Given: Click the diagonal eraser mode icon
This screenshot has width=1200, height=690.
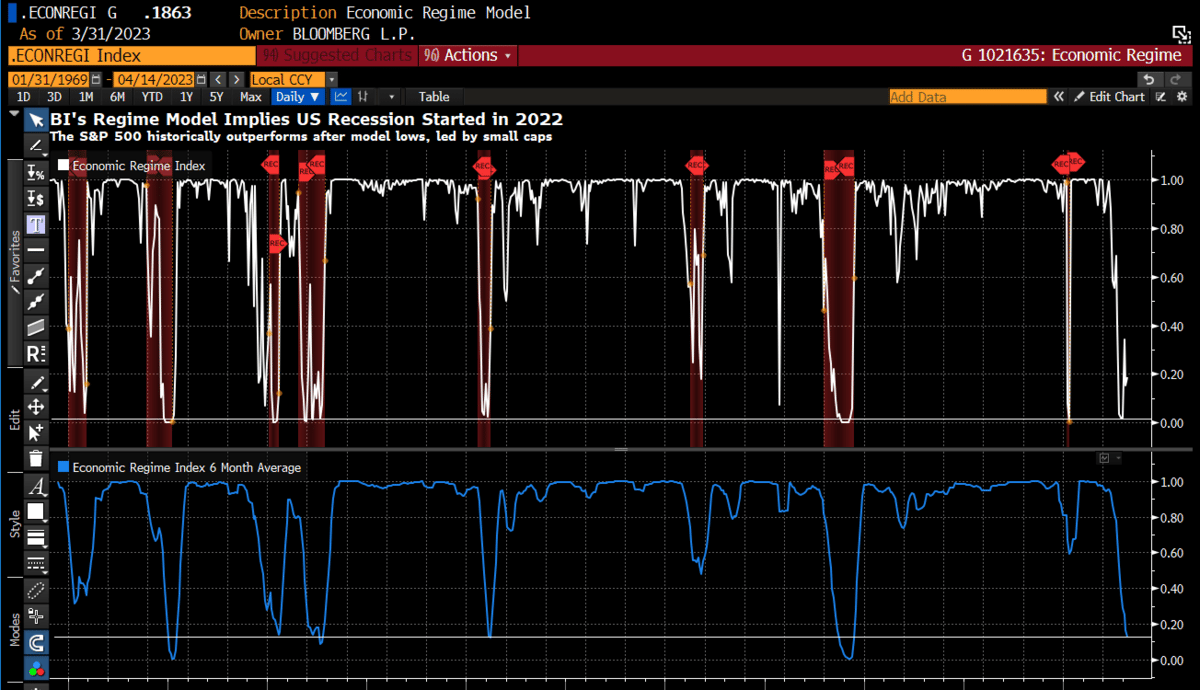Looking at the screenshot, I should (36, 590).
